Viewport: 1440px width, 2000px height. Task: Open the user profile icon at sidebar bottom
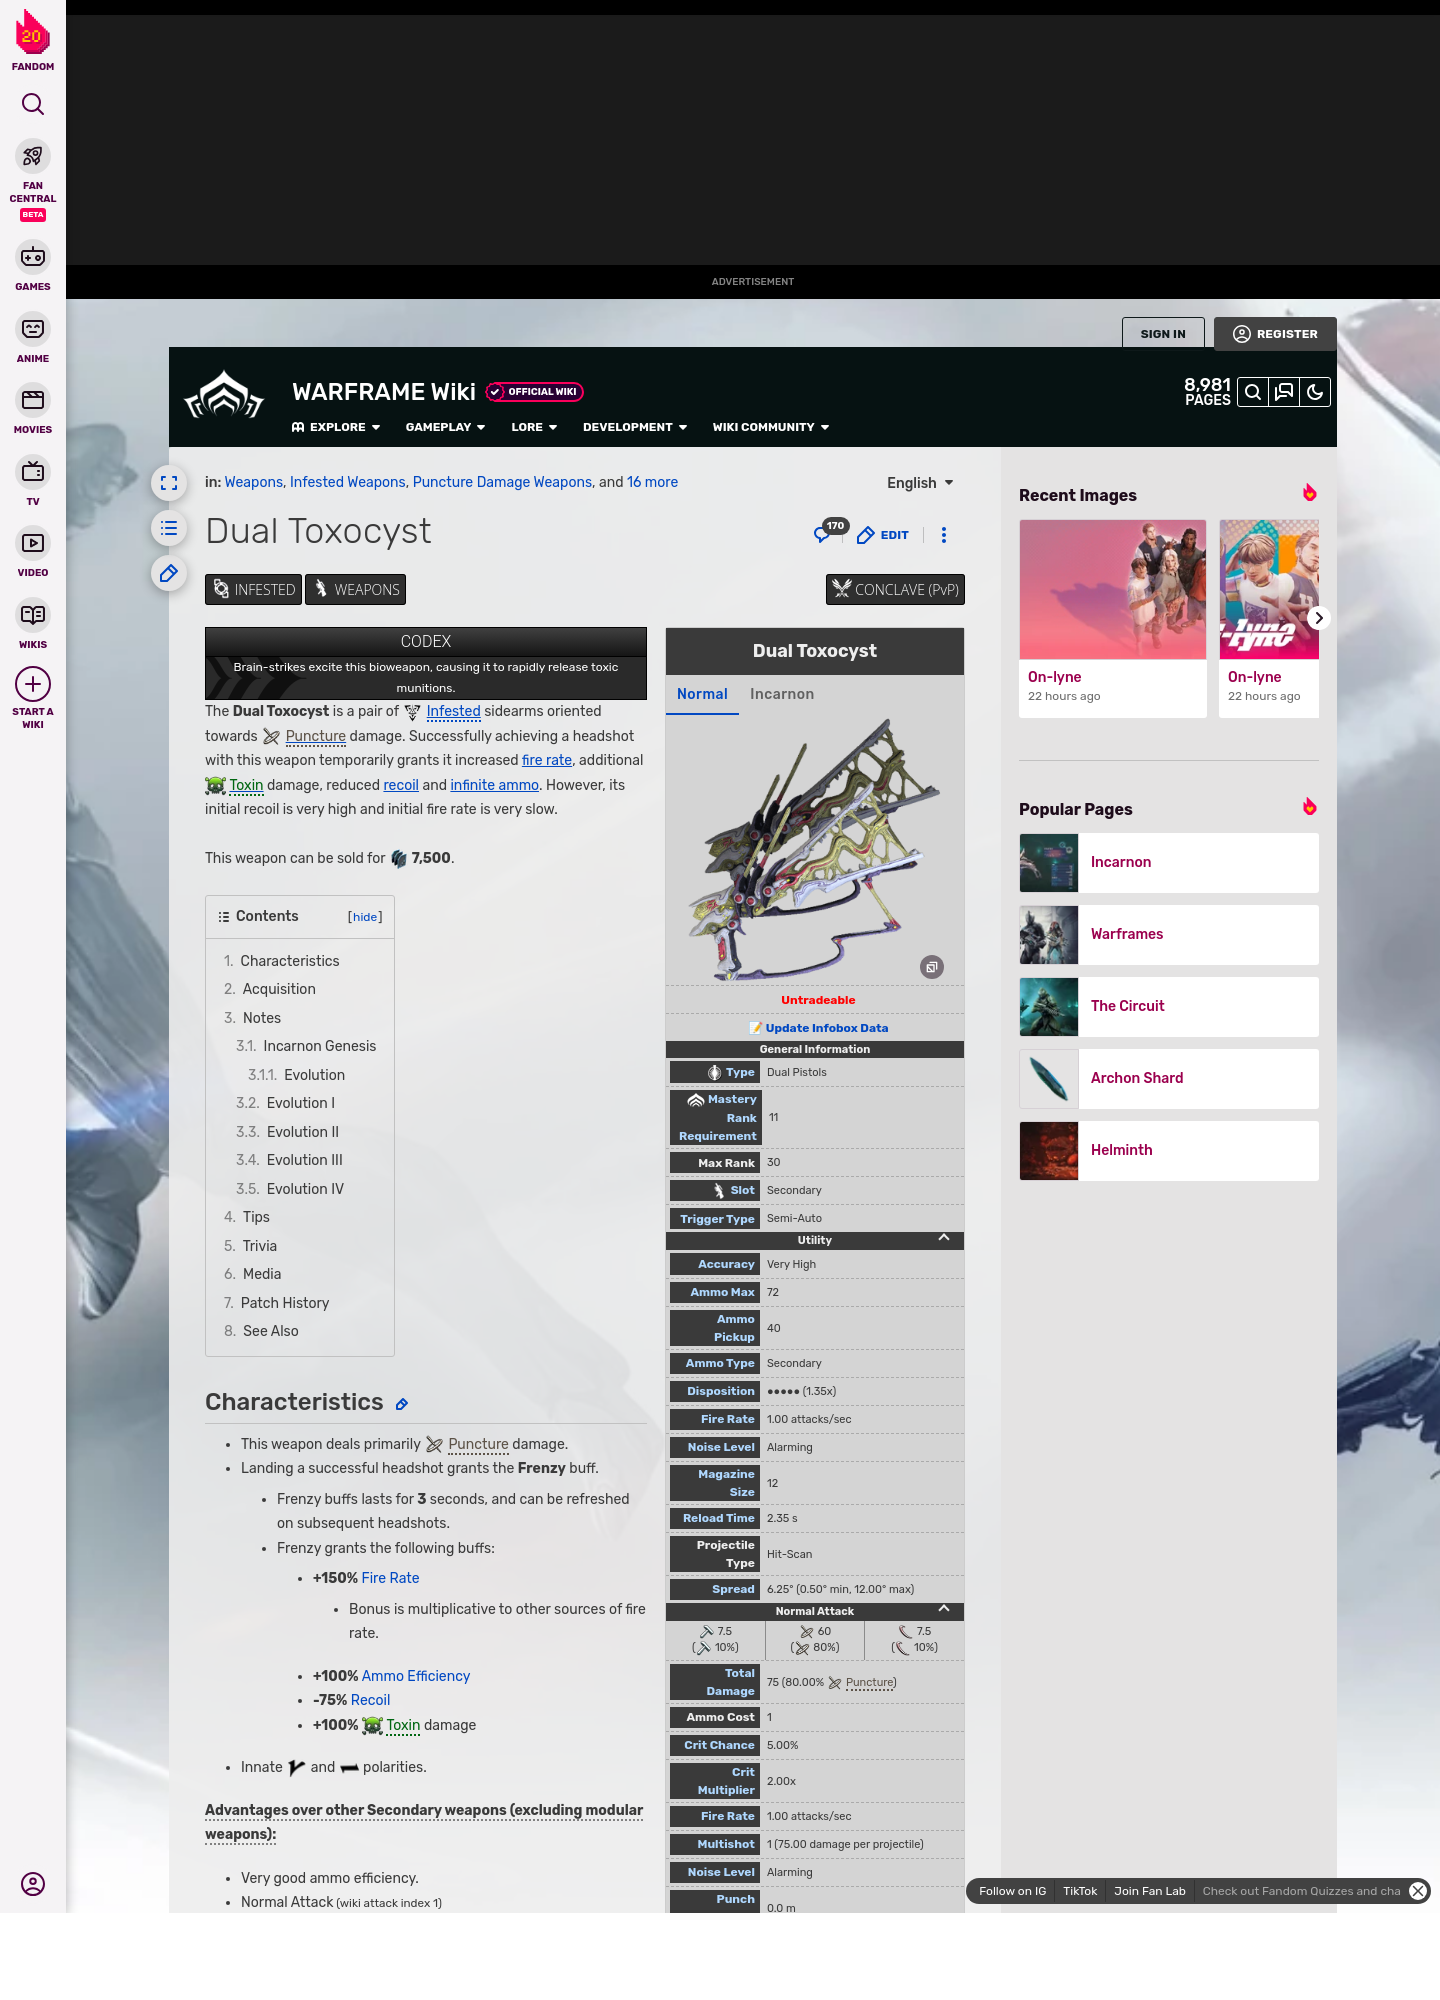click(x=33, y=1884)
